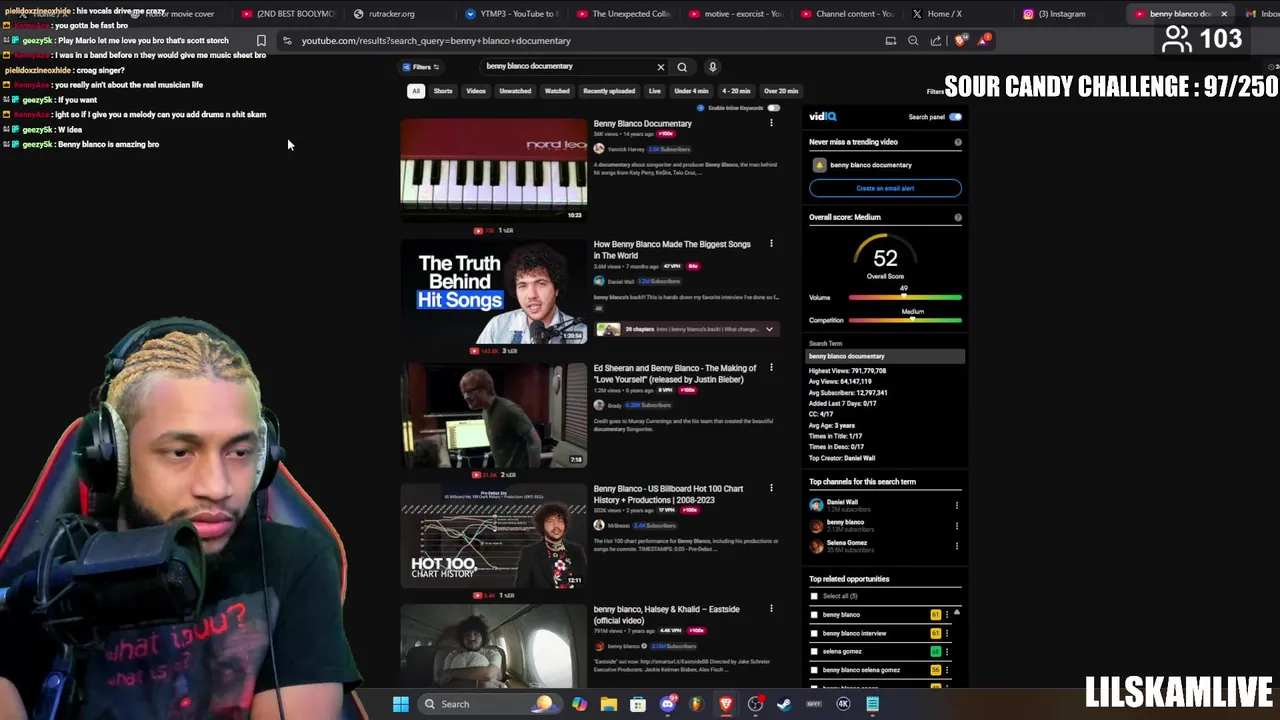
Task: Click help icon next to Never miss a trending video
Action: pos(958,142)
